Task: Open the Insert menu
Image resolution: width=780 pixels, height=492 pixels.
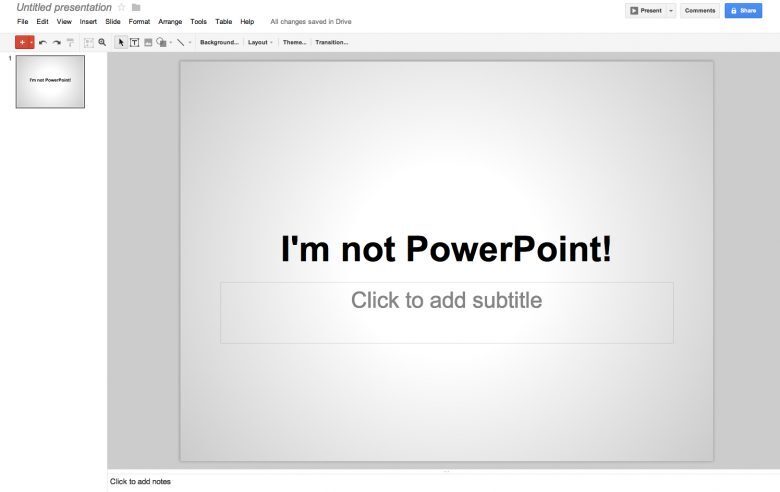Action: pyautogui.click(x=88, y=21)
